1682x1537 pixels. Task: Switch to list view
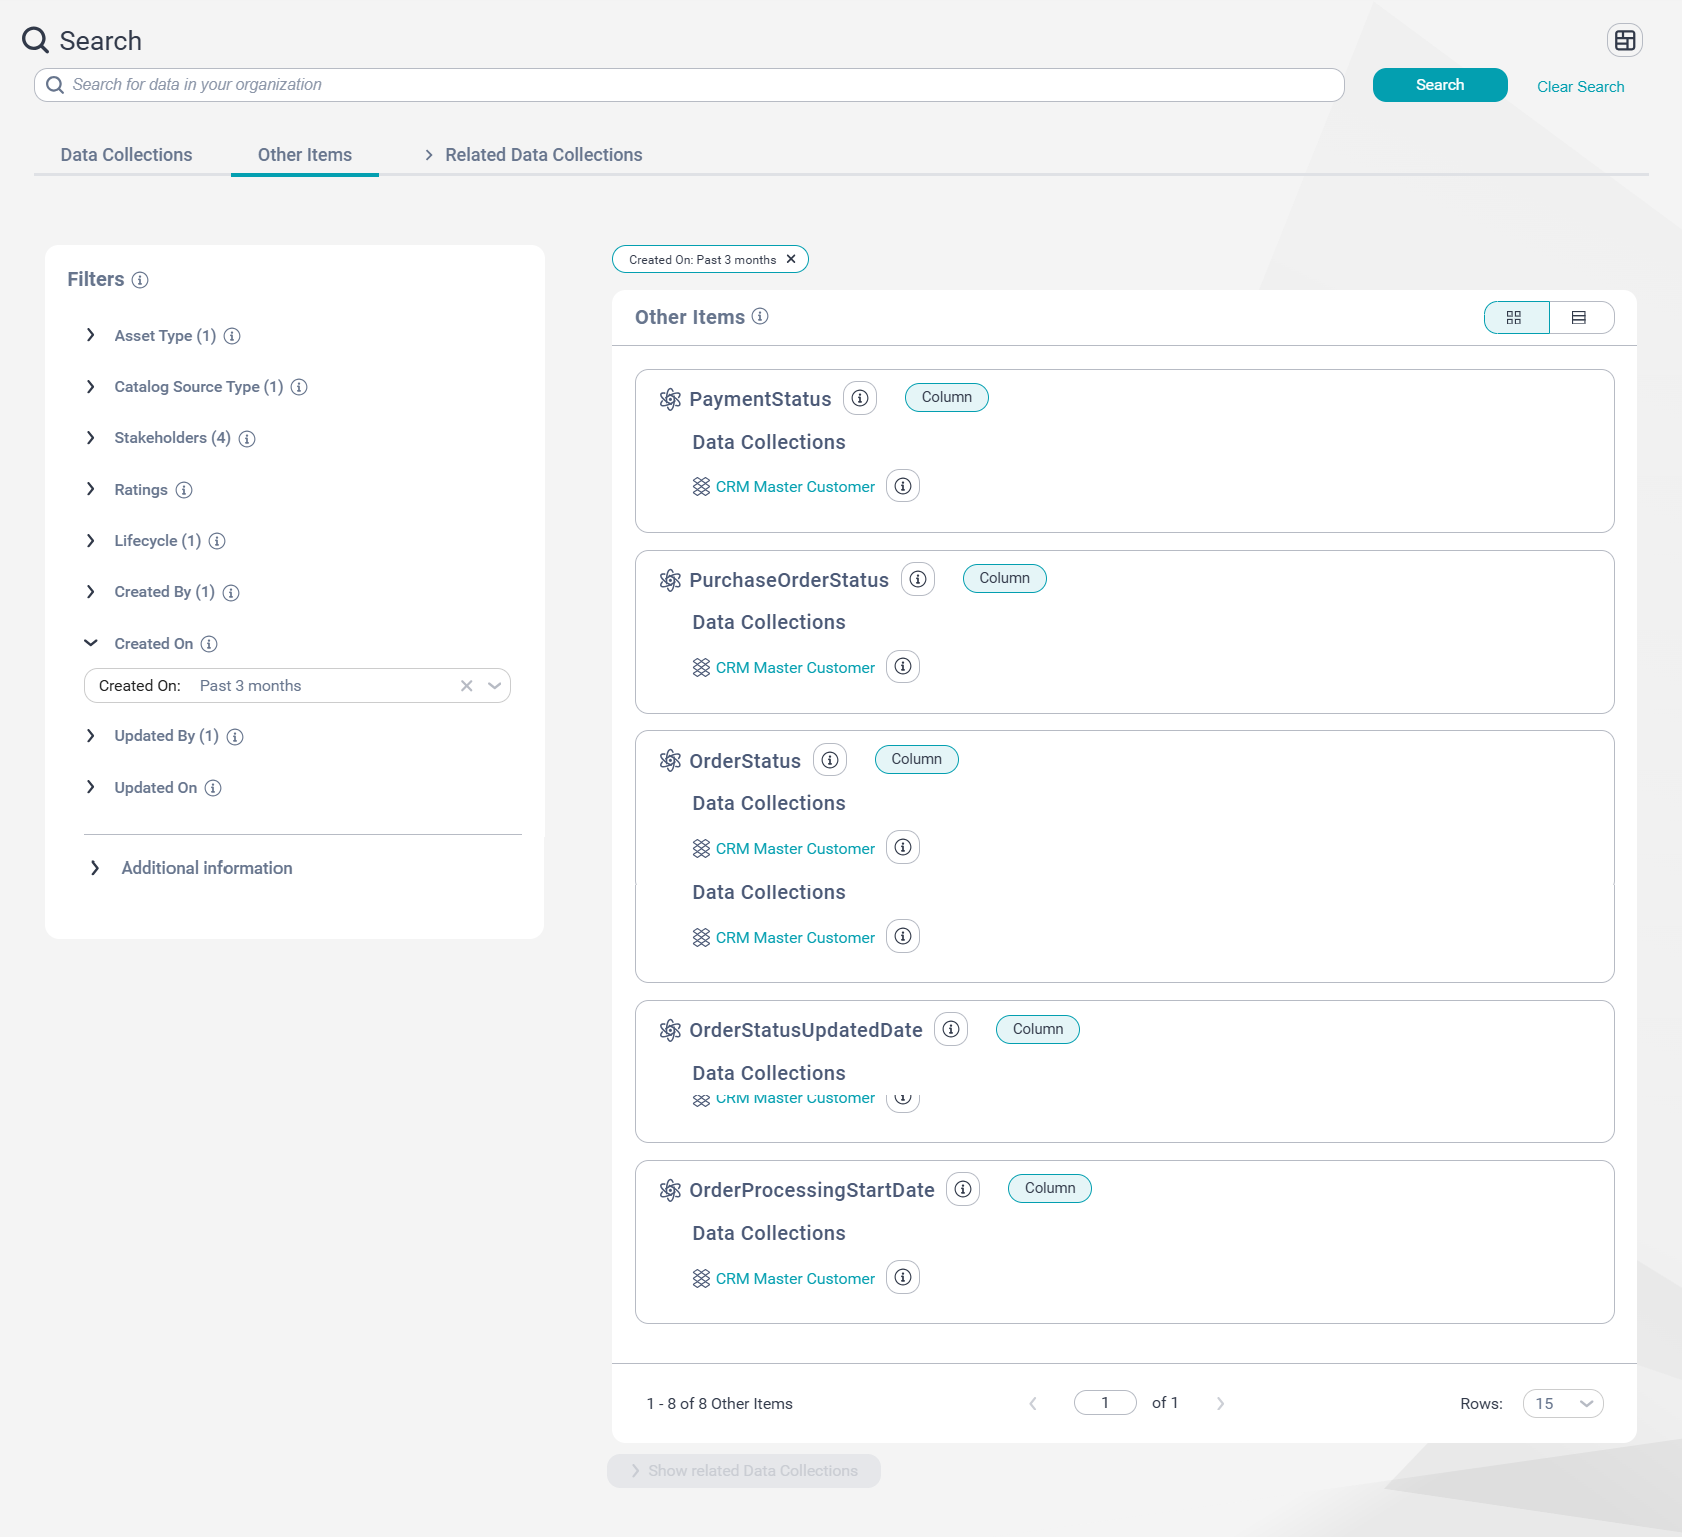pos(1580,317)
